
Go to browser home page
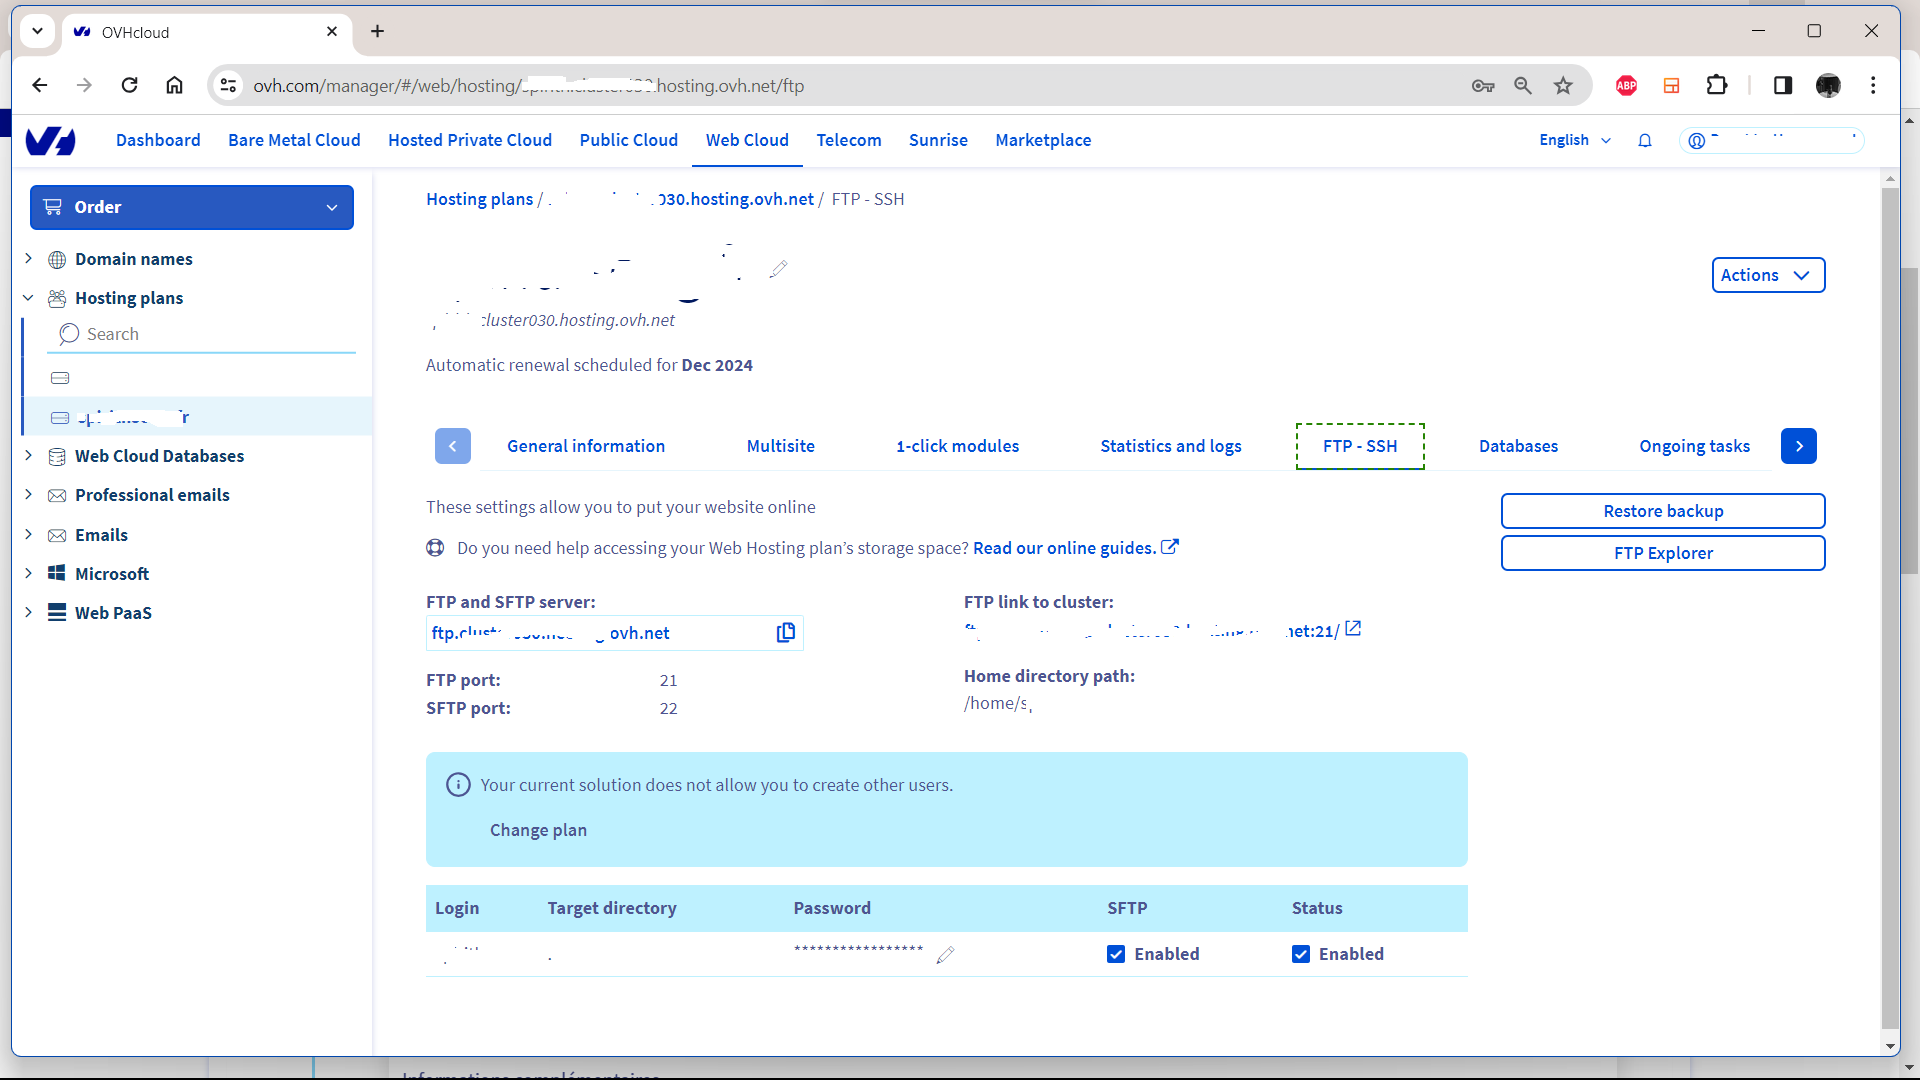click(174, 86)
